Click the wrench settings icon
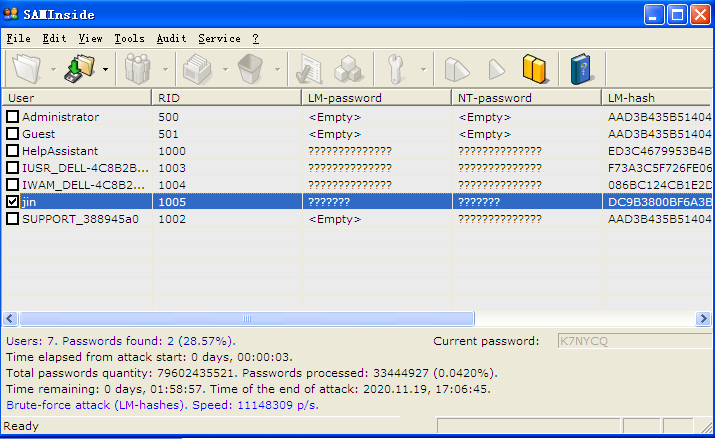Viewport: 715px width, 439px height. click(395, 69)
